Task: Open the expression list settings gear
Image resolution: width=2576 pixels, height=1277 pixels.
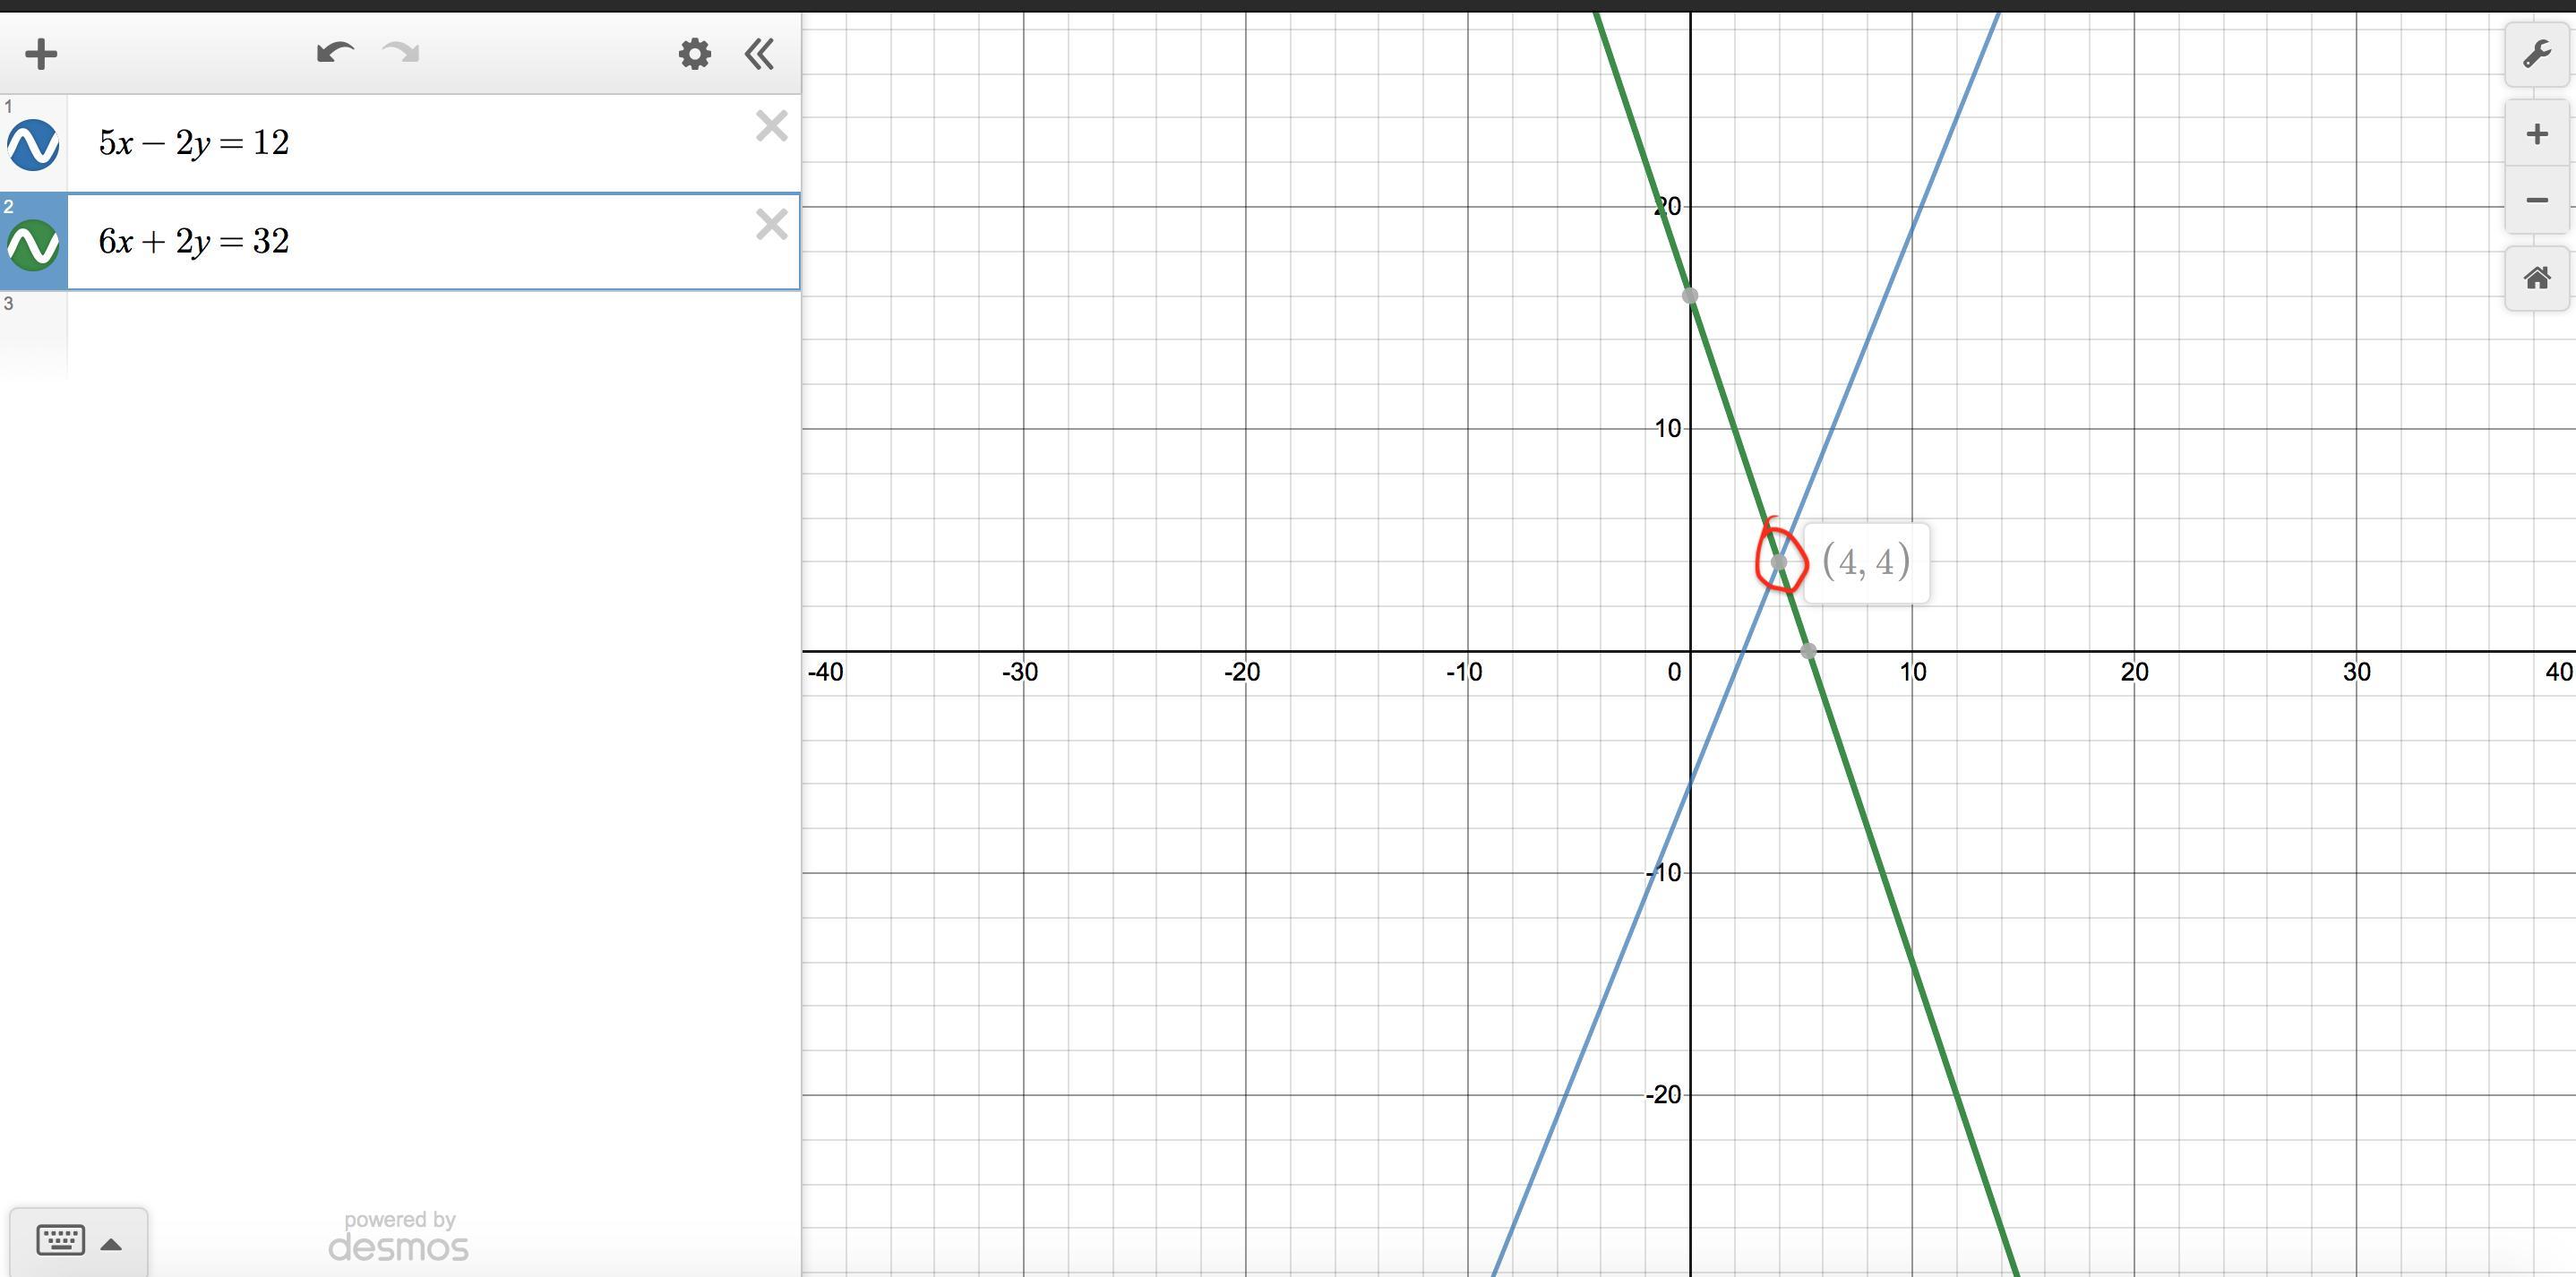Action: (x=694, y=54)
